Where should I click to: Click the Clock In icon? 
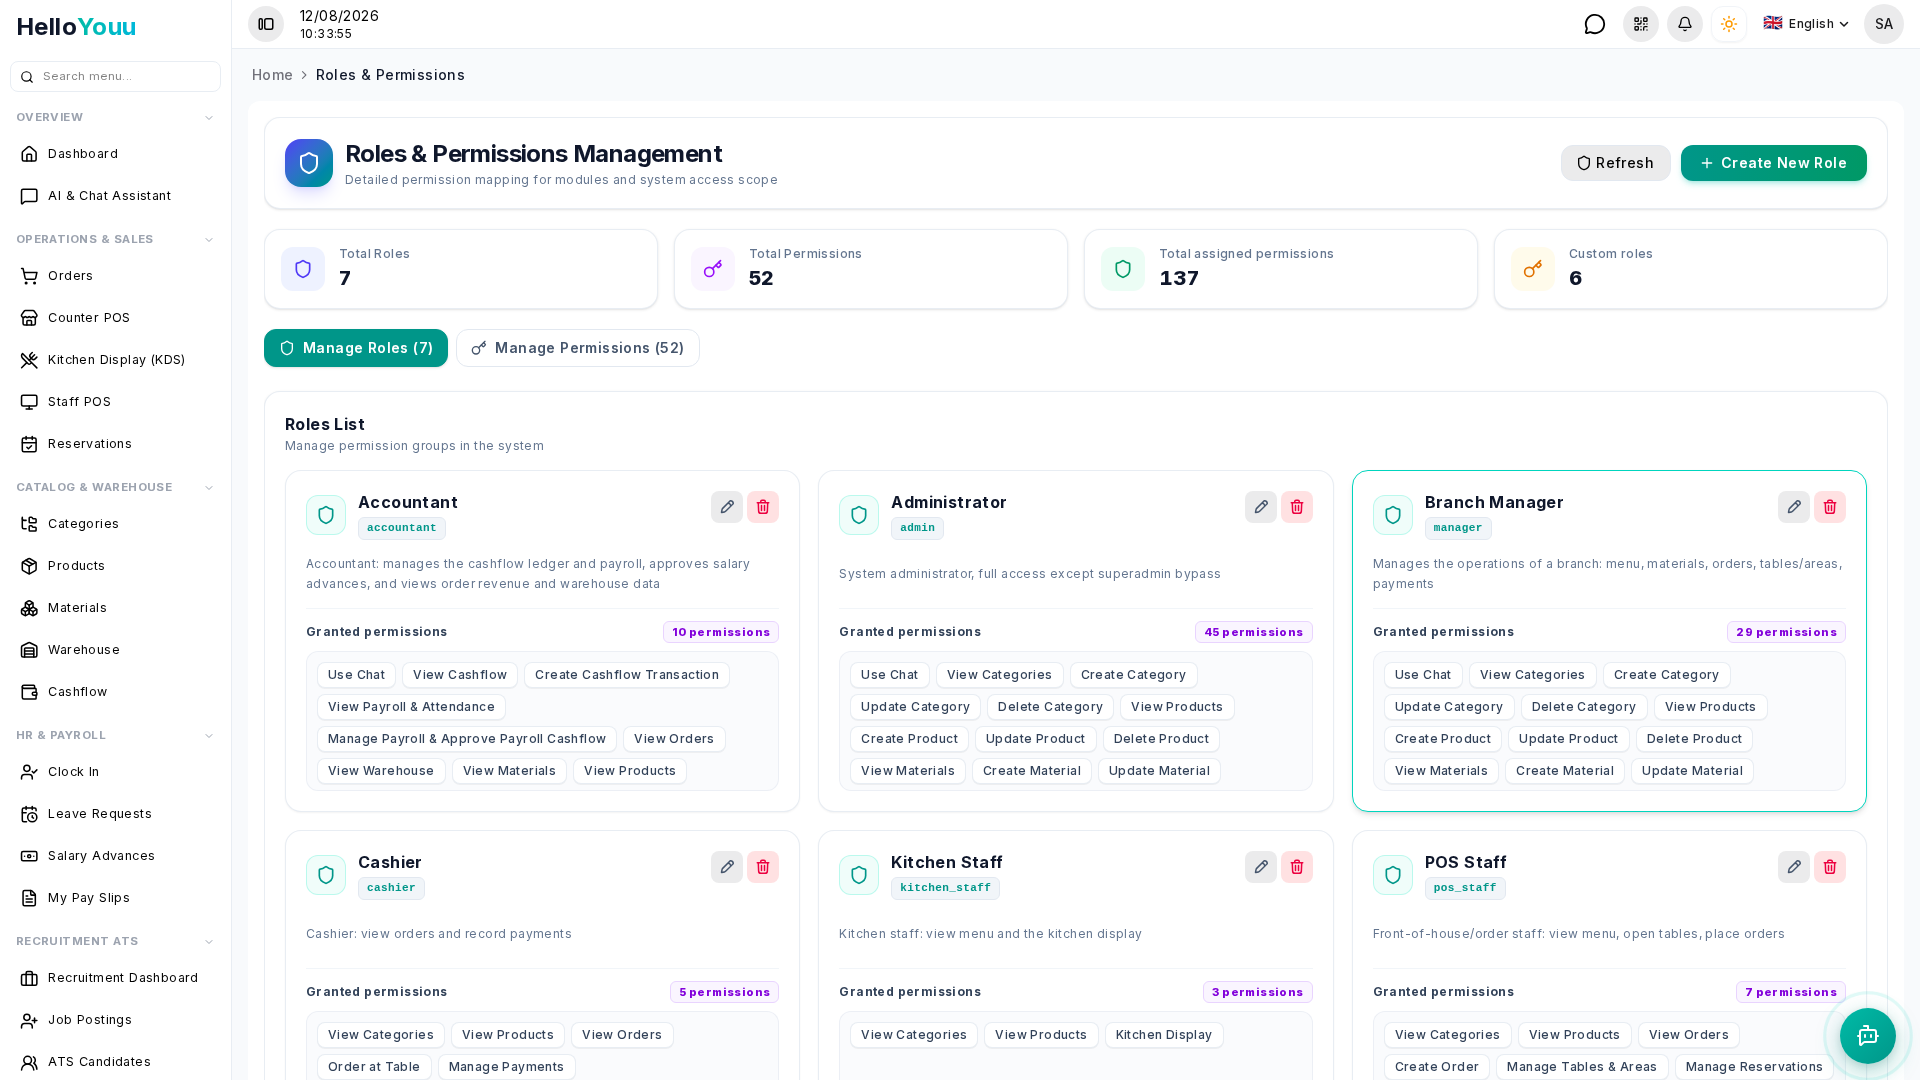[29, 772]
